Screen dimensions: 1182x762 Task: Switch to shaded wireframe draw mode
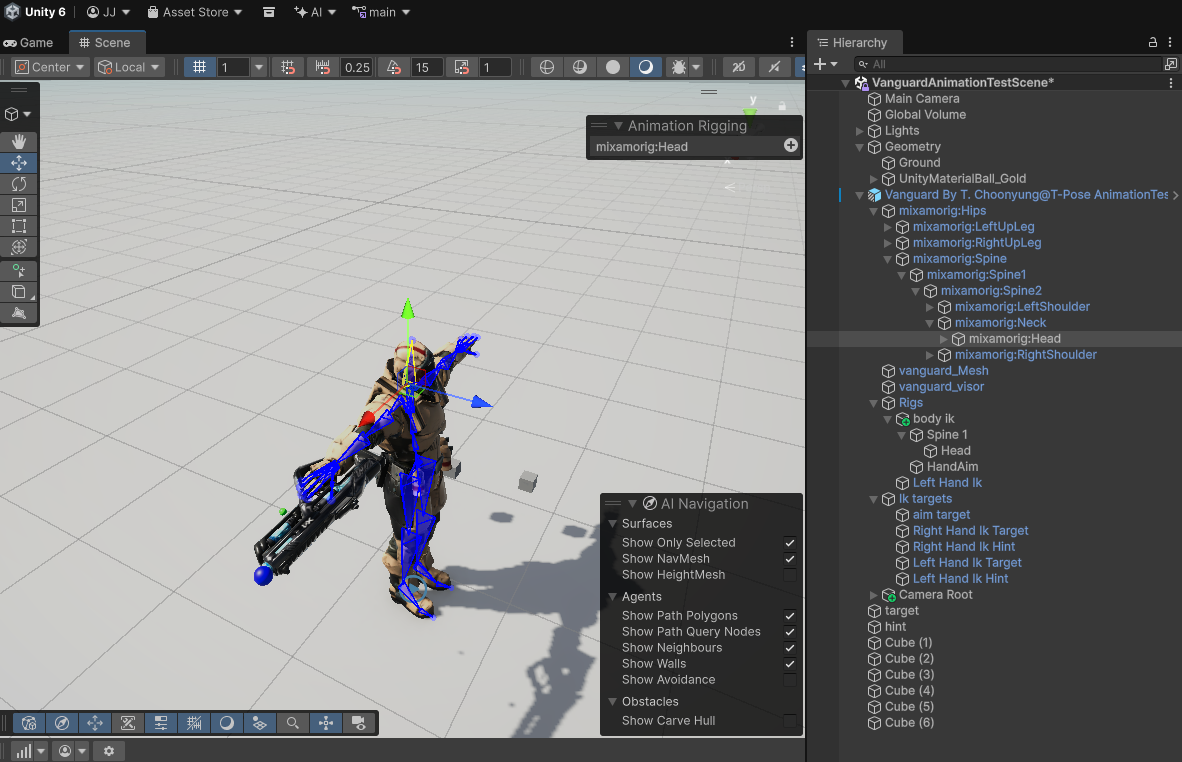[x=580, y=67]
